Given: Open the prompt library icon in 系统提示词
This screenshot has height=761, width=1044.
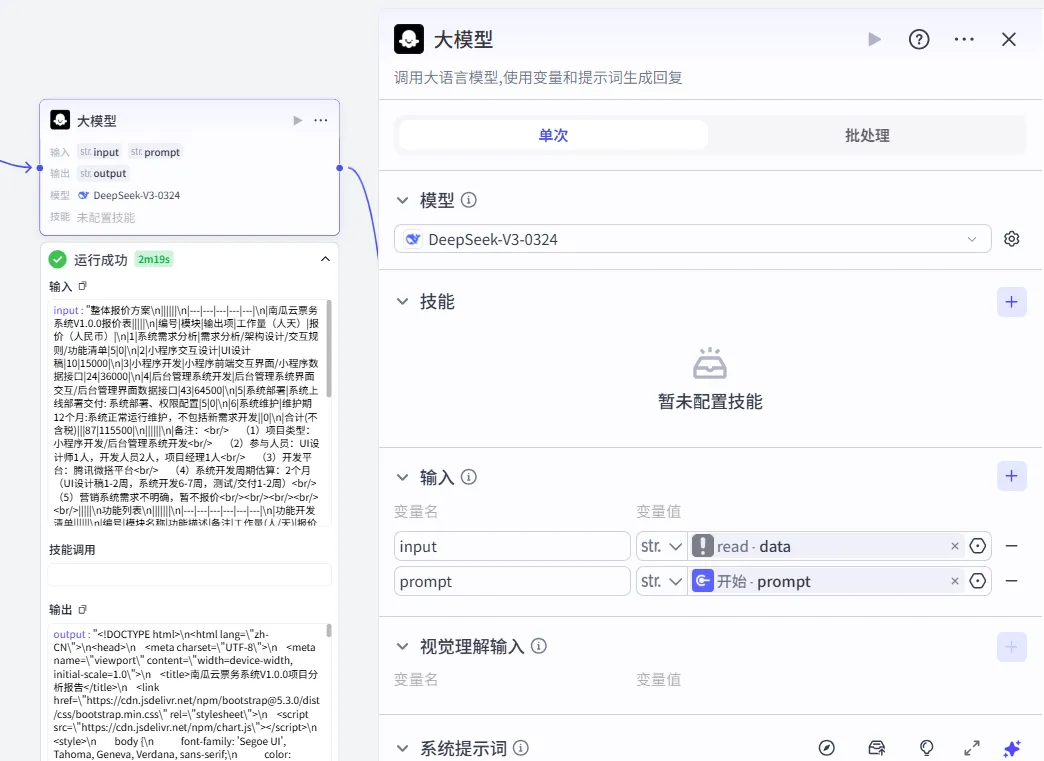Looking at the screenshot, I should [x=877, y=748].
